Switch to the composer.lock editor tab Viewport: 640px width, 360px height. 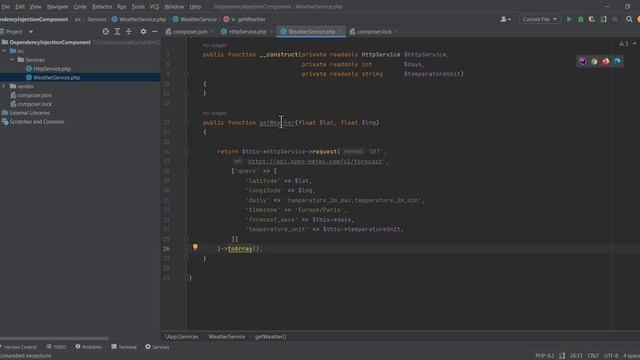[x=374, y=31]
